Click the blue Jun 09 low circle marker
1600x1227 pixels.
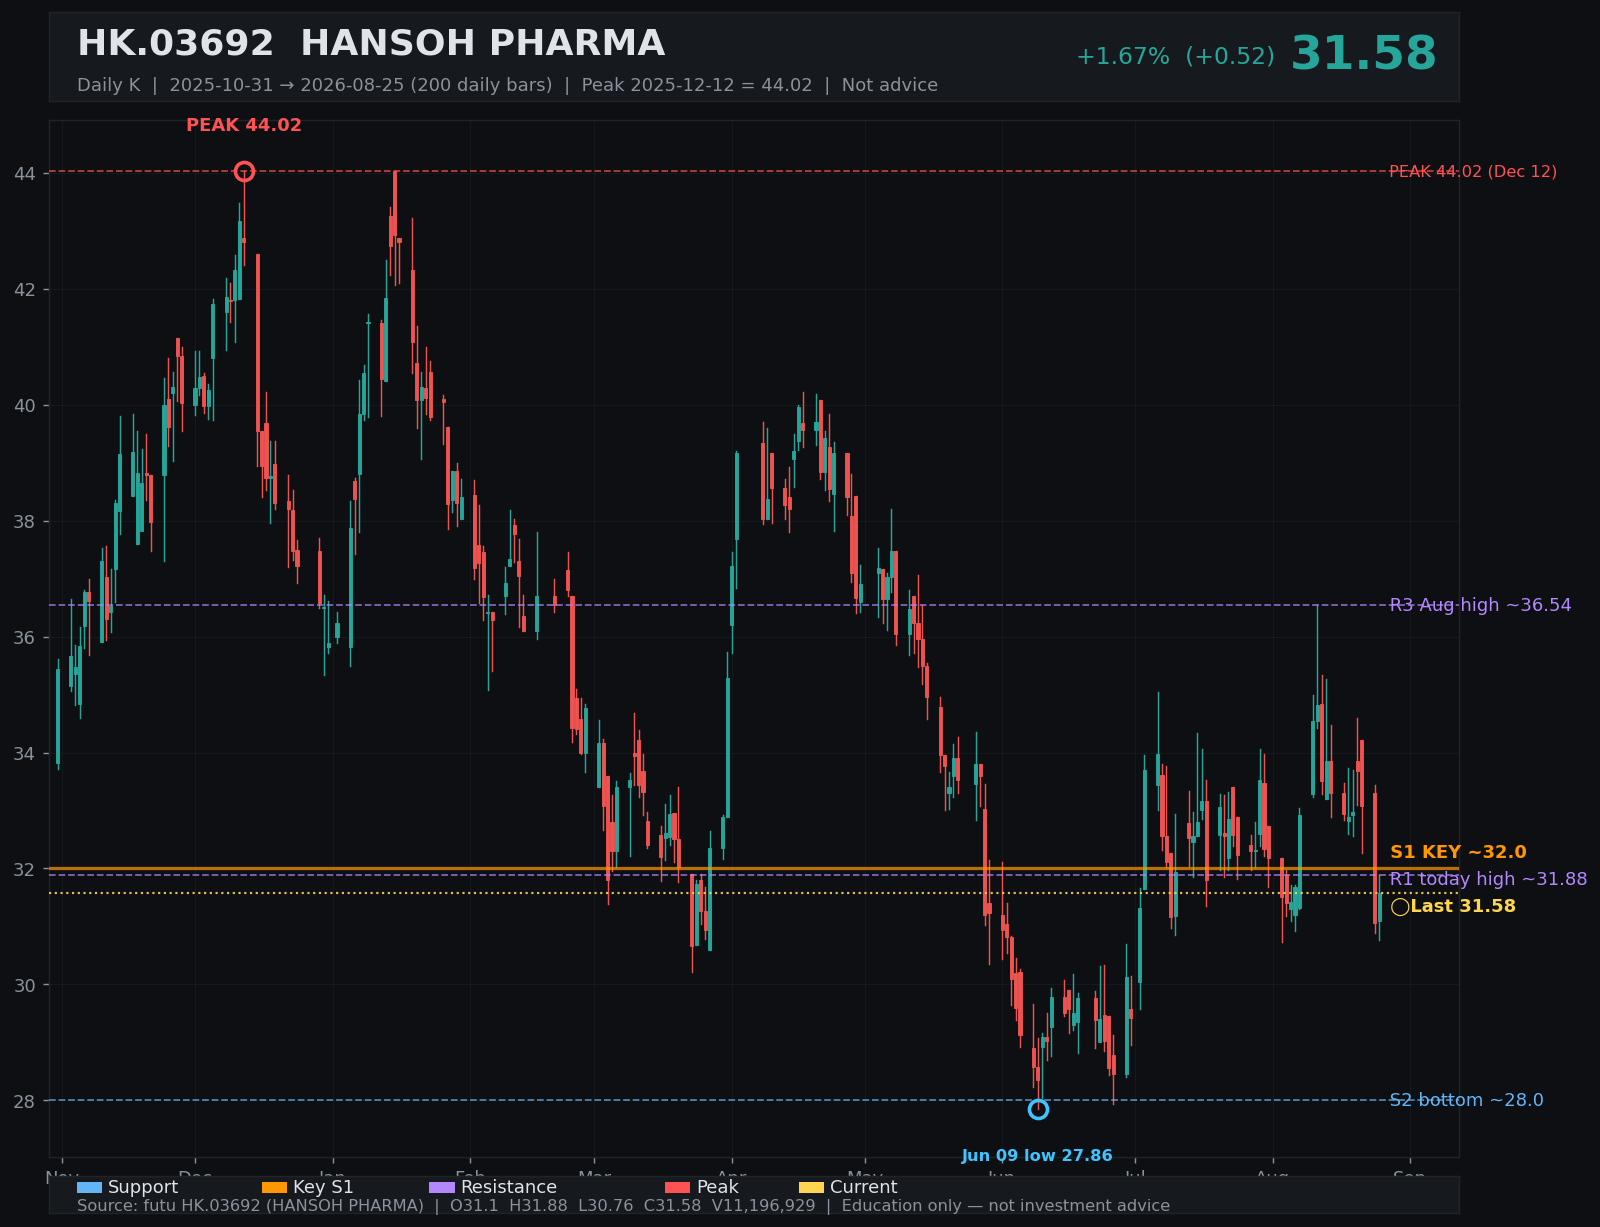pyautogui.click(x=1038, y=1109)
